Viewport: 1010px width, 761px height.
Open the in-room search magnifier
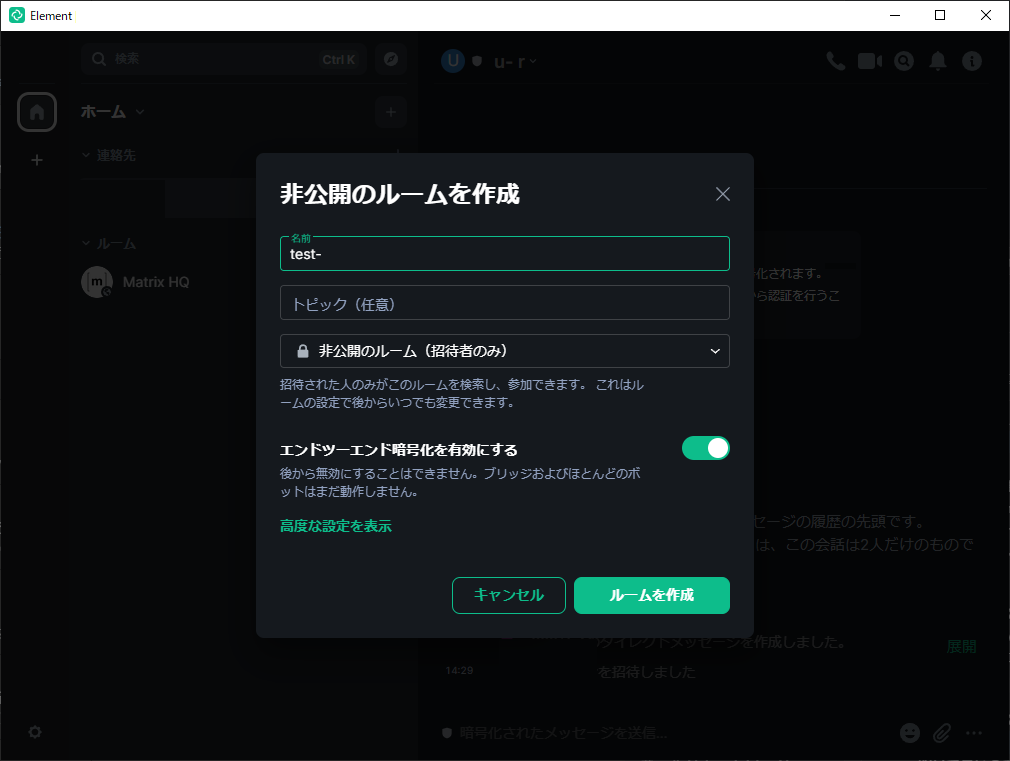(x=904, y=61)
